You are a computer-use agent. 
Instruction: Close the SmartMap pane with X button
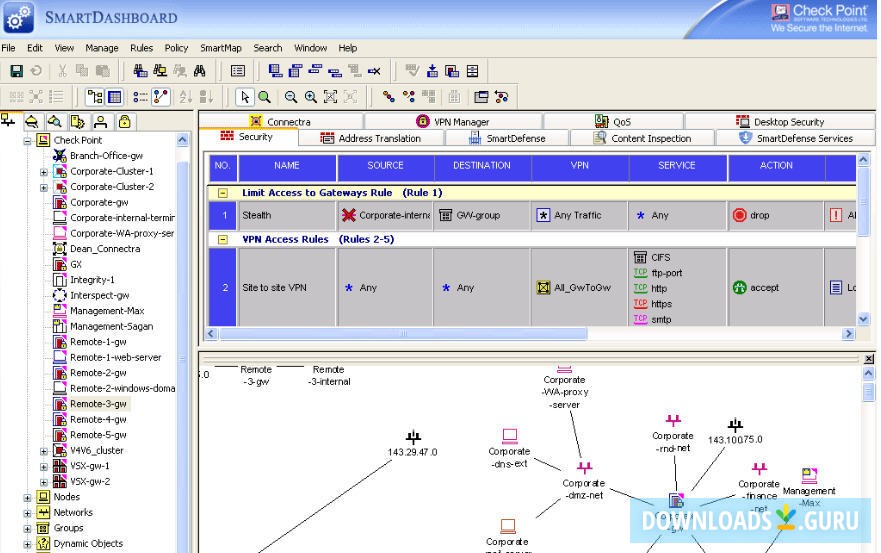click(869, 359)
